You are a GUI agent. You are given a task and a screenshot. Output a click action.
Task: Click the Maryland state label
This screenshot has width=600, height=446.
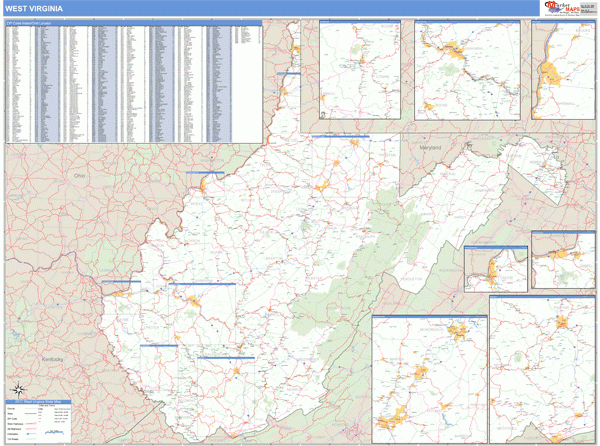click(x=430, y=147)
